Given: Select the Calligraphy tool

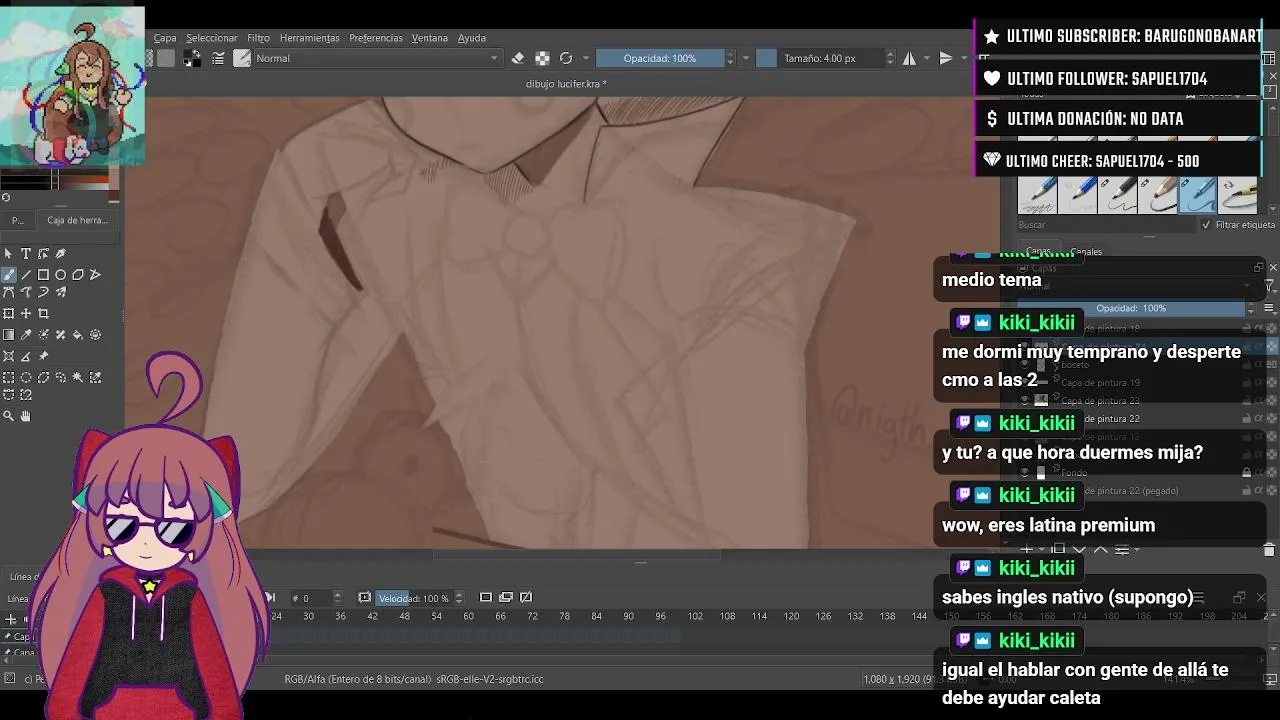Looking at the screenshot, I should (x=61, y=254).
